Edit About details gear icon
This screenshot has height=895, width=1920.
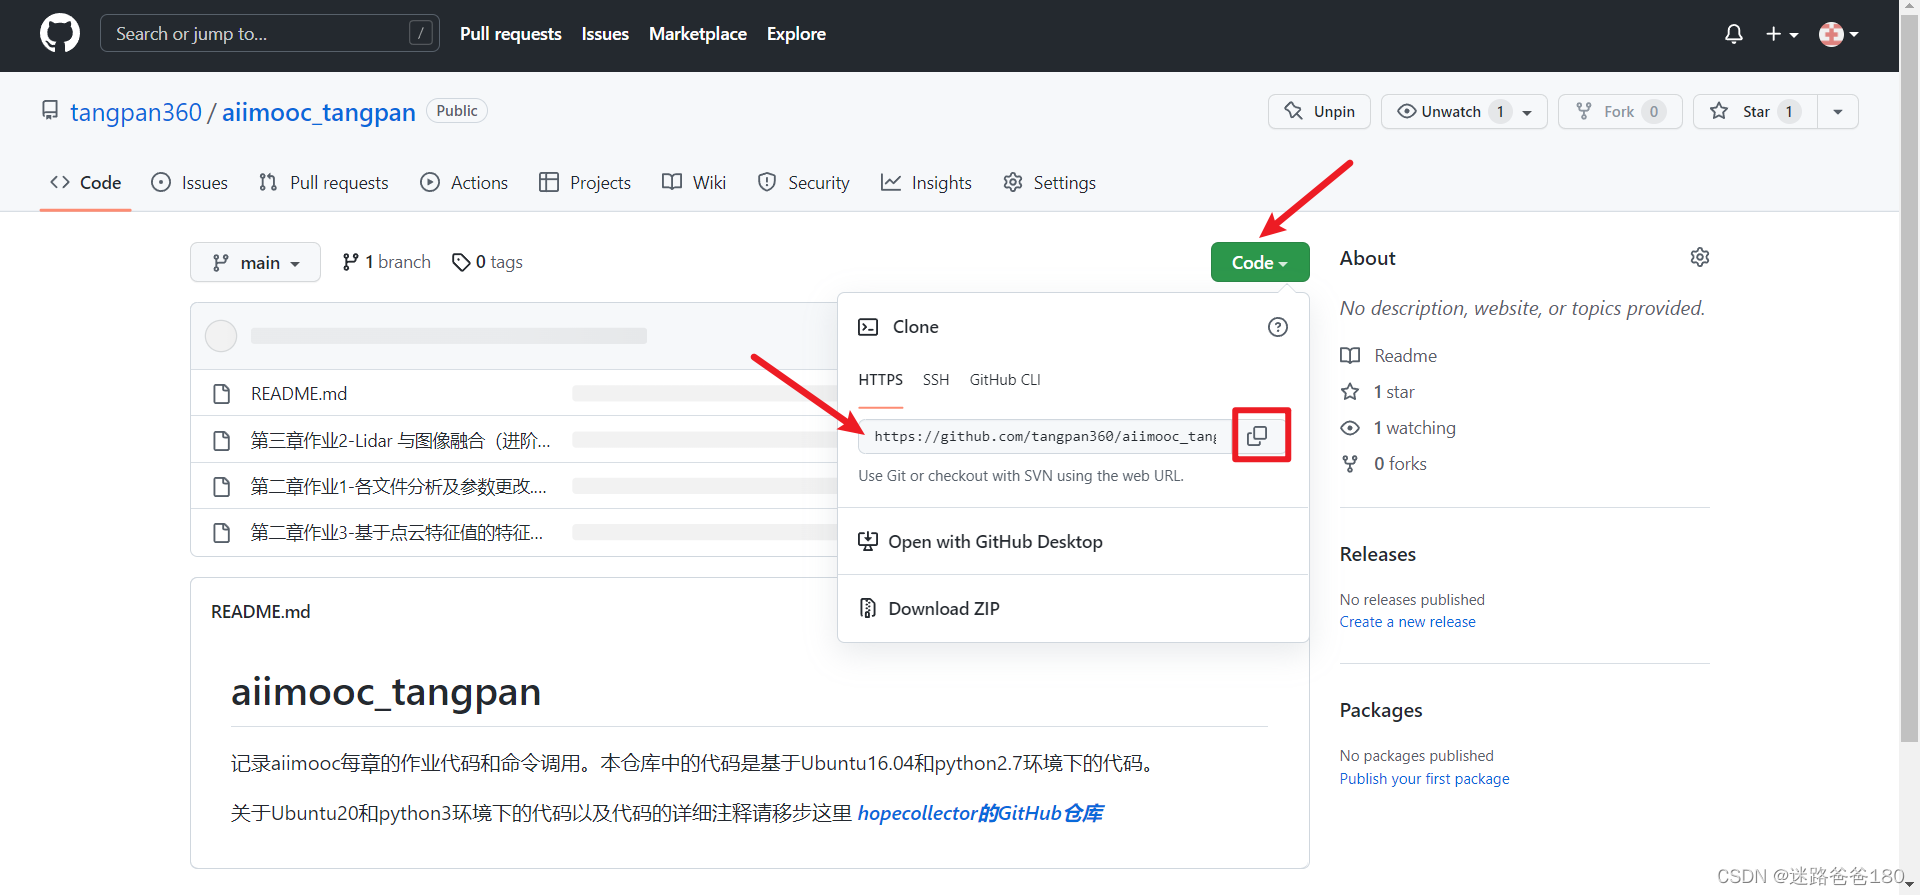click(x=1699, y=258)
